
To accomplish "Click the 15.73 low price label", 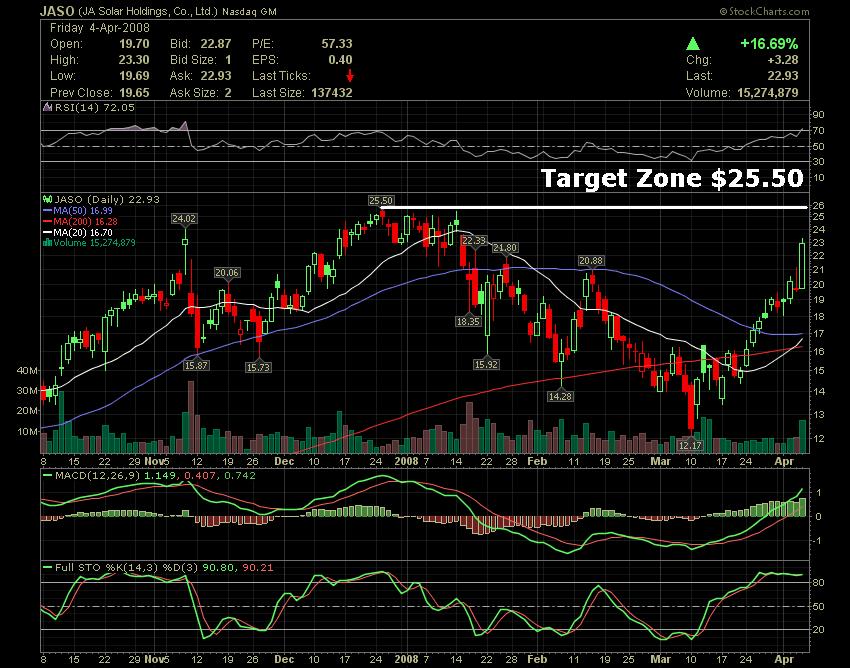I will pos(258,367).
